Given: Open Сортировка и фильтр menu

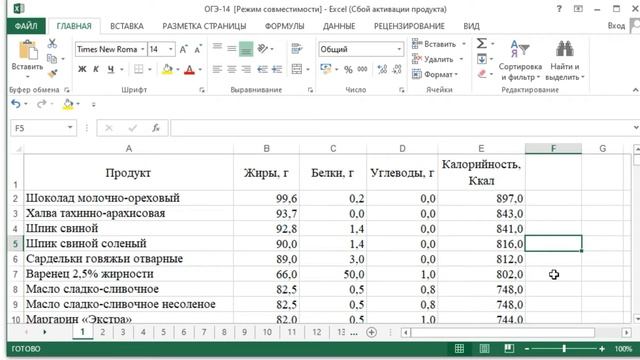Looking at the screenshot, I should [x=520, y=60].
